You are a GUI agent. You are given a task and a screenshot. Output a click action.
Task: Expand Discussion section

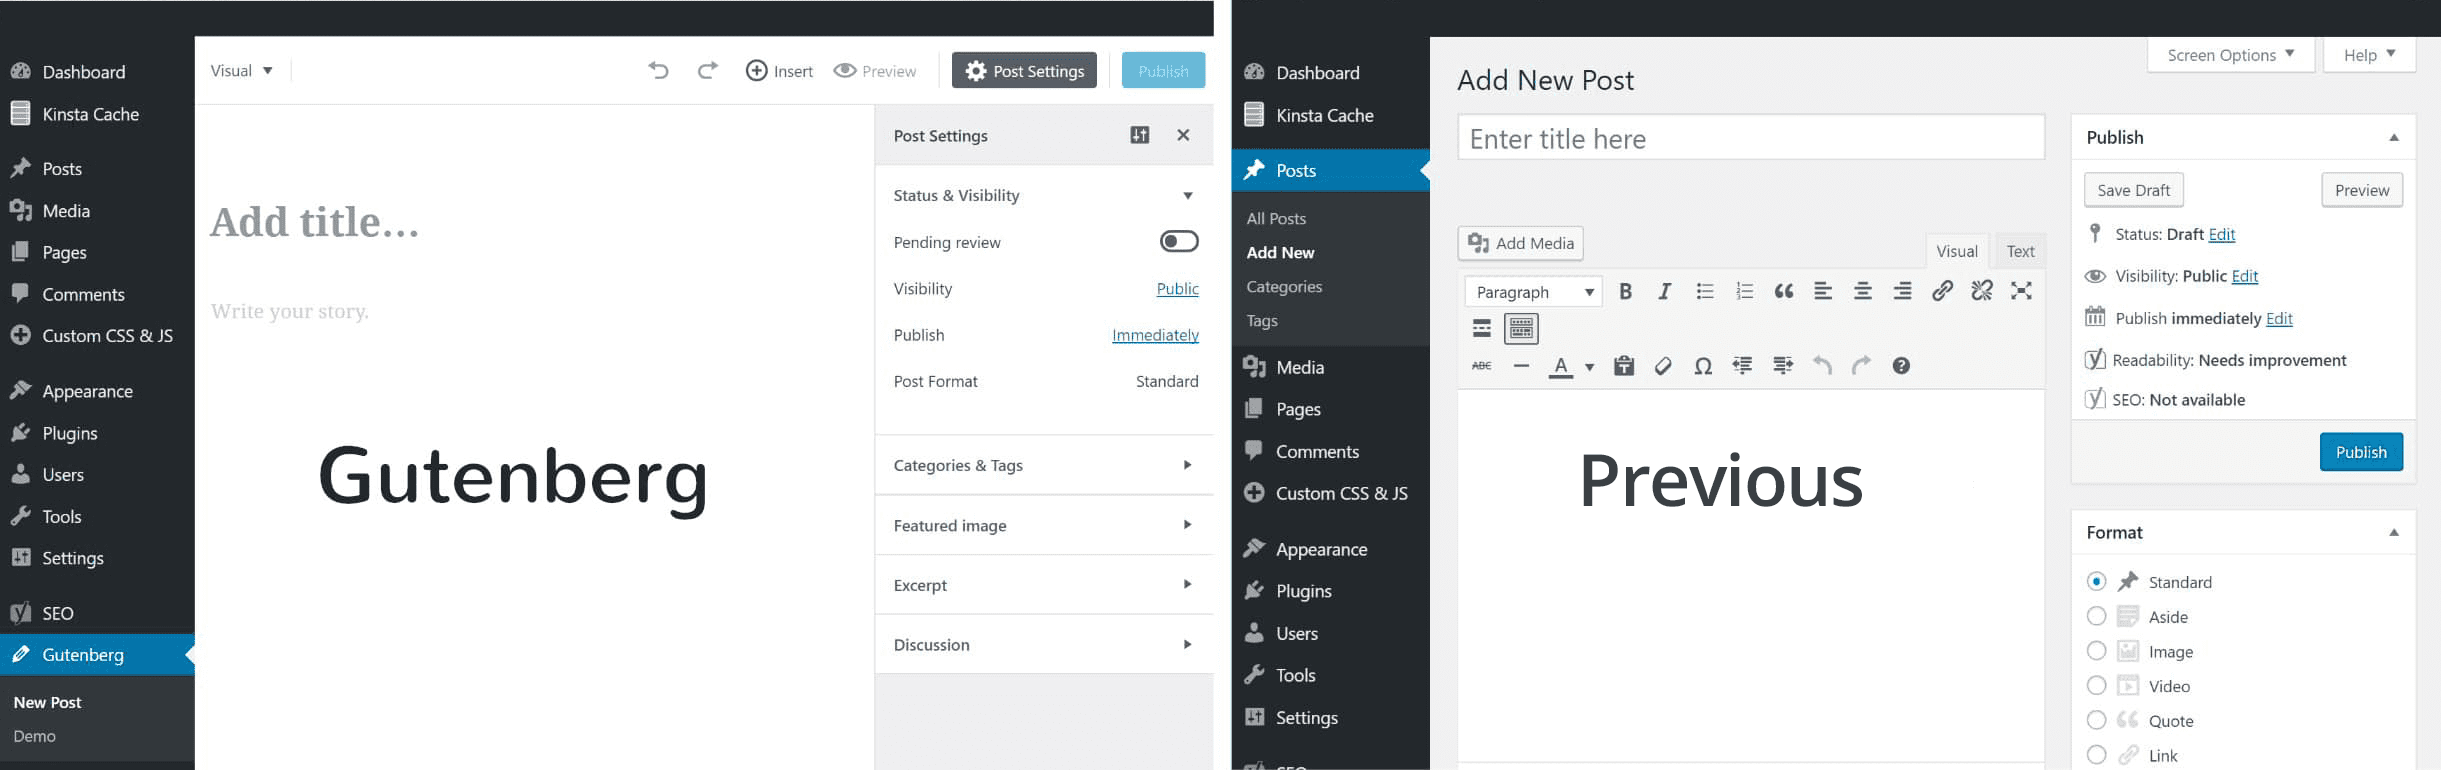[1044, 645]
